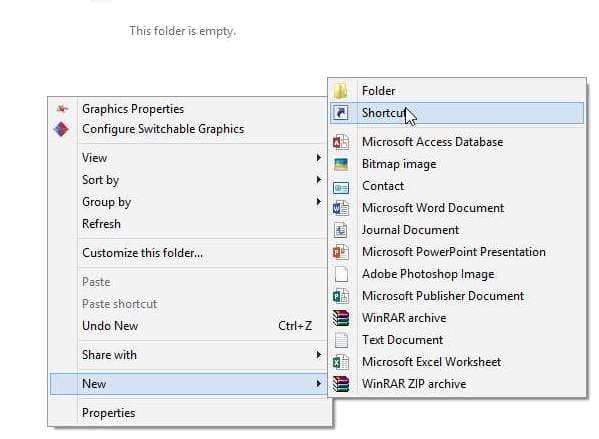
Task: Click the yellow Folder icon in New submenu
Action: [340, 91]
